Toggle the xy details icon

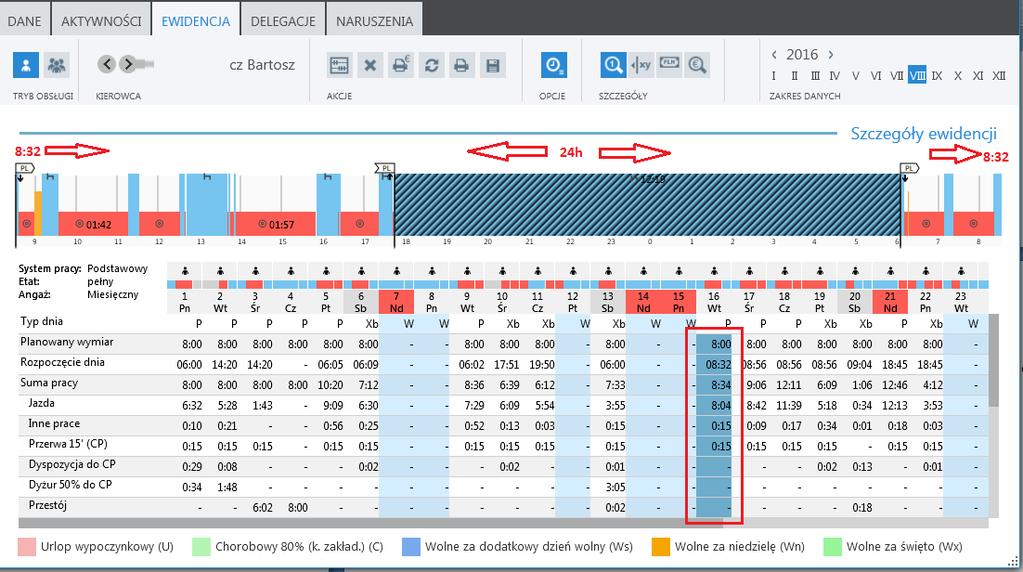[x=641, y=65]
